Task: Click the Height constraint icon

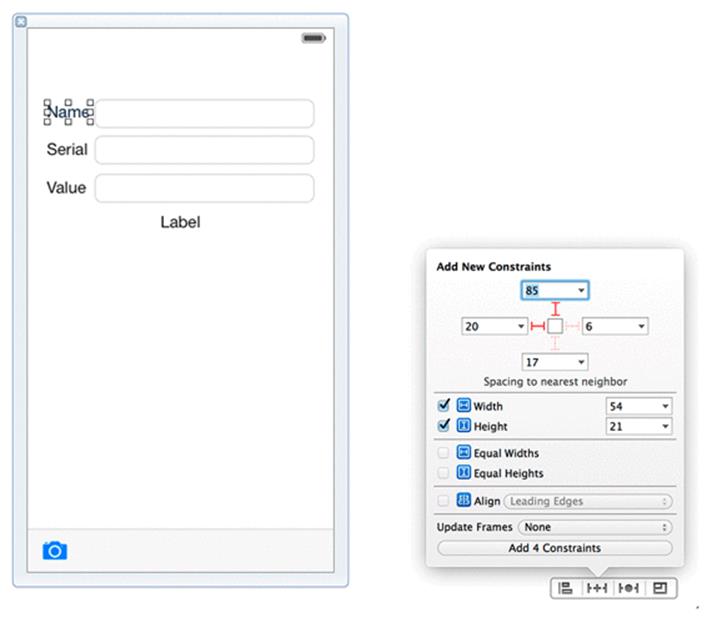Action: pyautogui.click(x=464, y=425)
